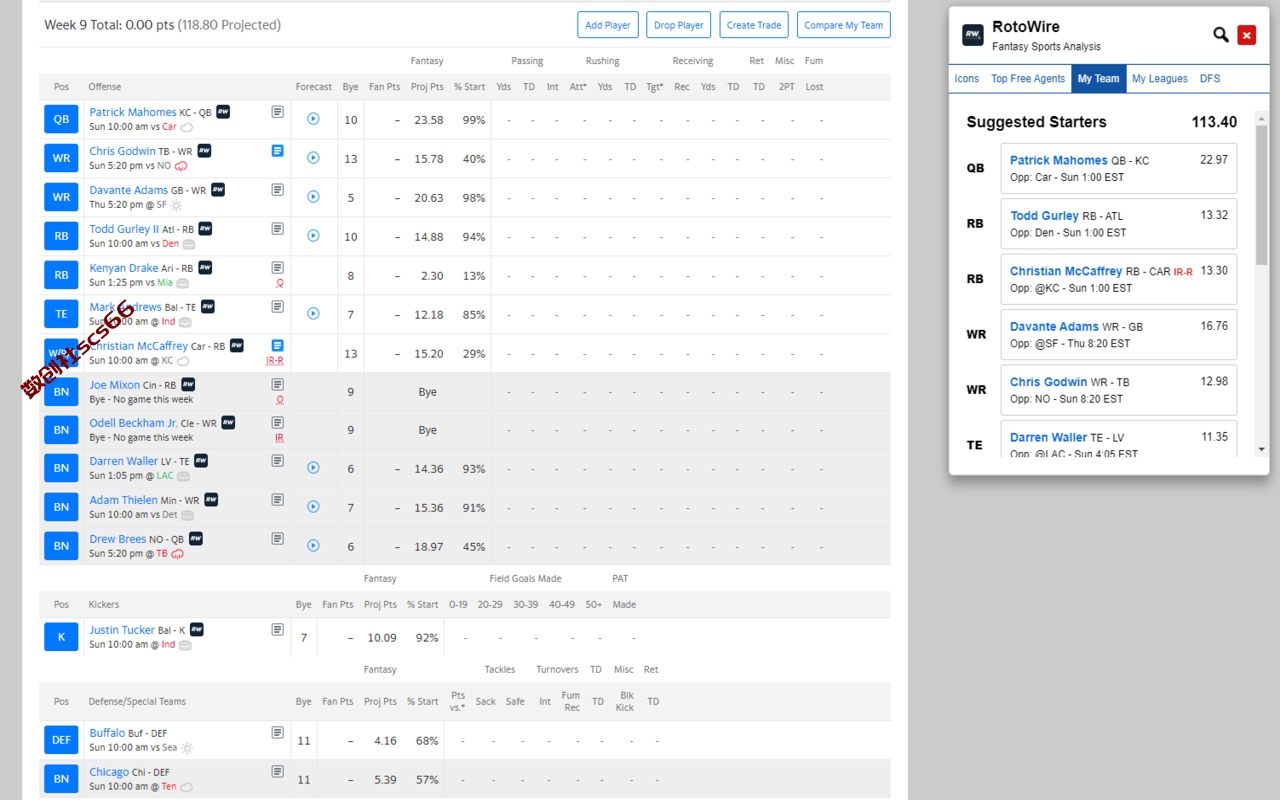Click Mahomes' 23.58 projected points value

(x=428, y=120)
